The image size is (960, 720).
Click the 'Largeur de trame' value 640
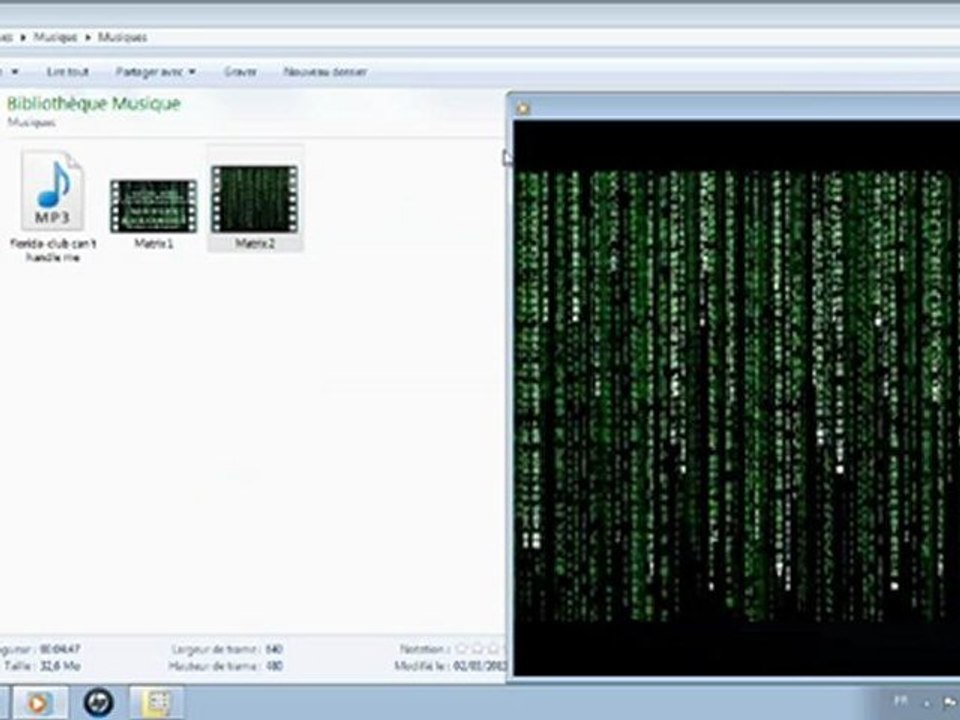274,649
